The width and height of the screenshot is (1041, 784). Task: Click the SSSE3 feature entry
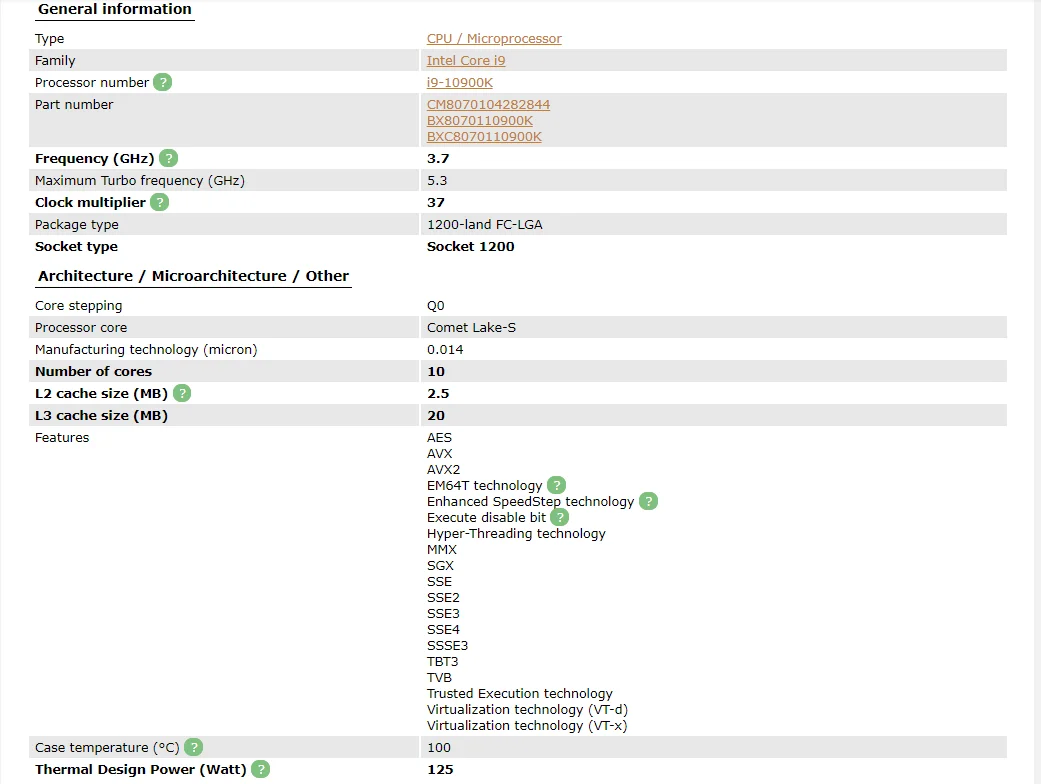coord(447,645)
